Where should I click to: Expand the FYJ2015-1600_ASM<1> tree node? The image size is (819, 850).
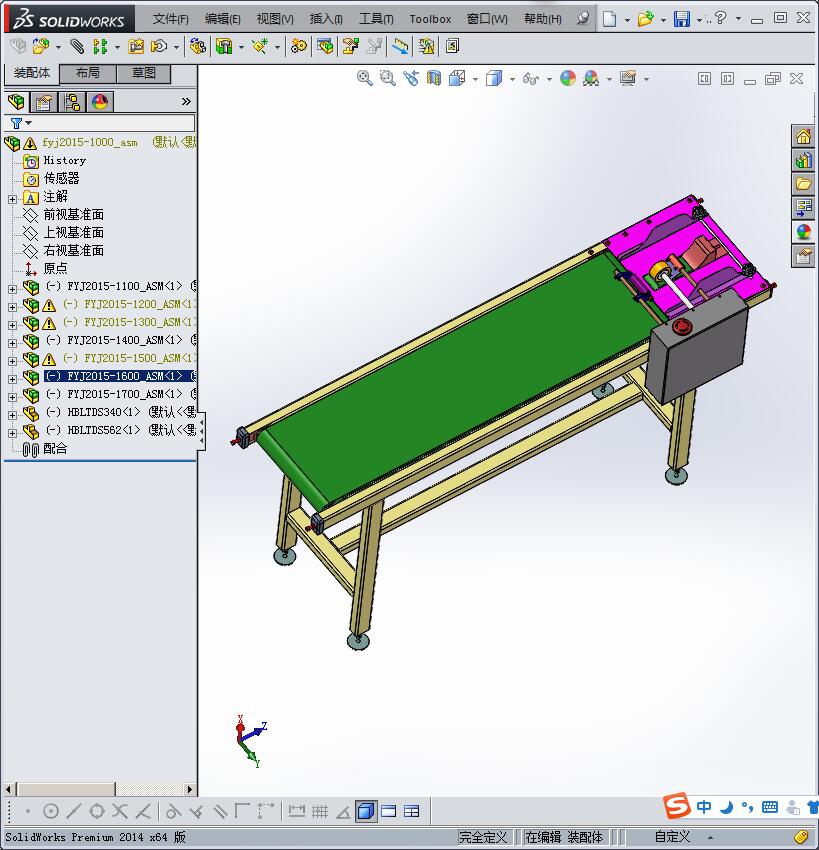[12, 379]
